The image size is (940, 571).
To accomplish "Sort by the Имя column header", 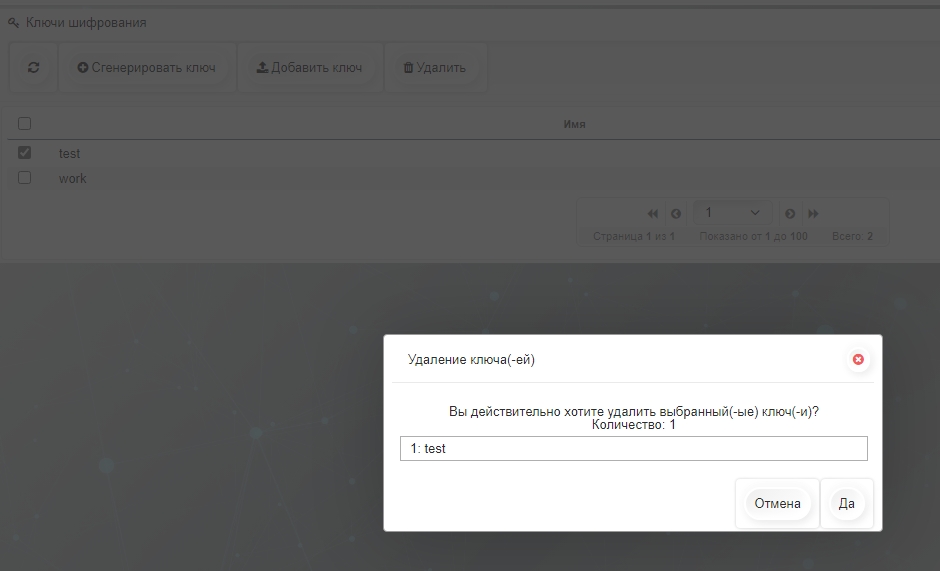I will tap(574, 124).
